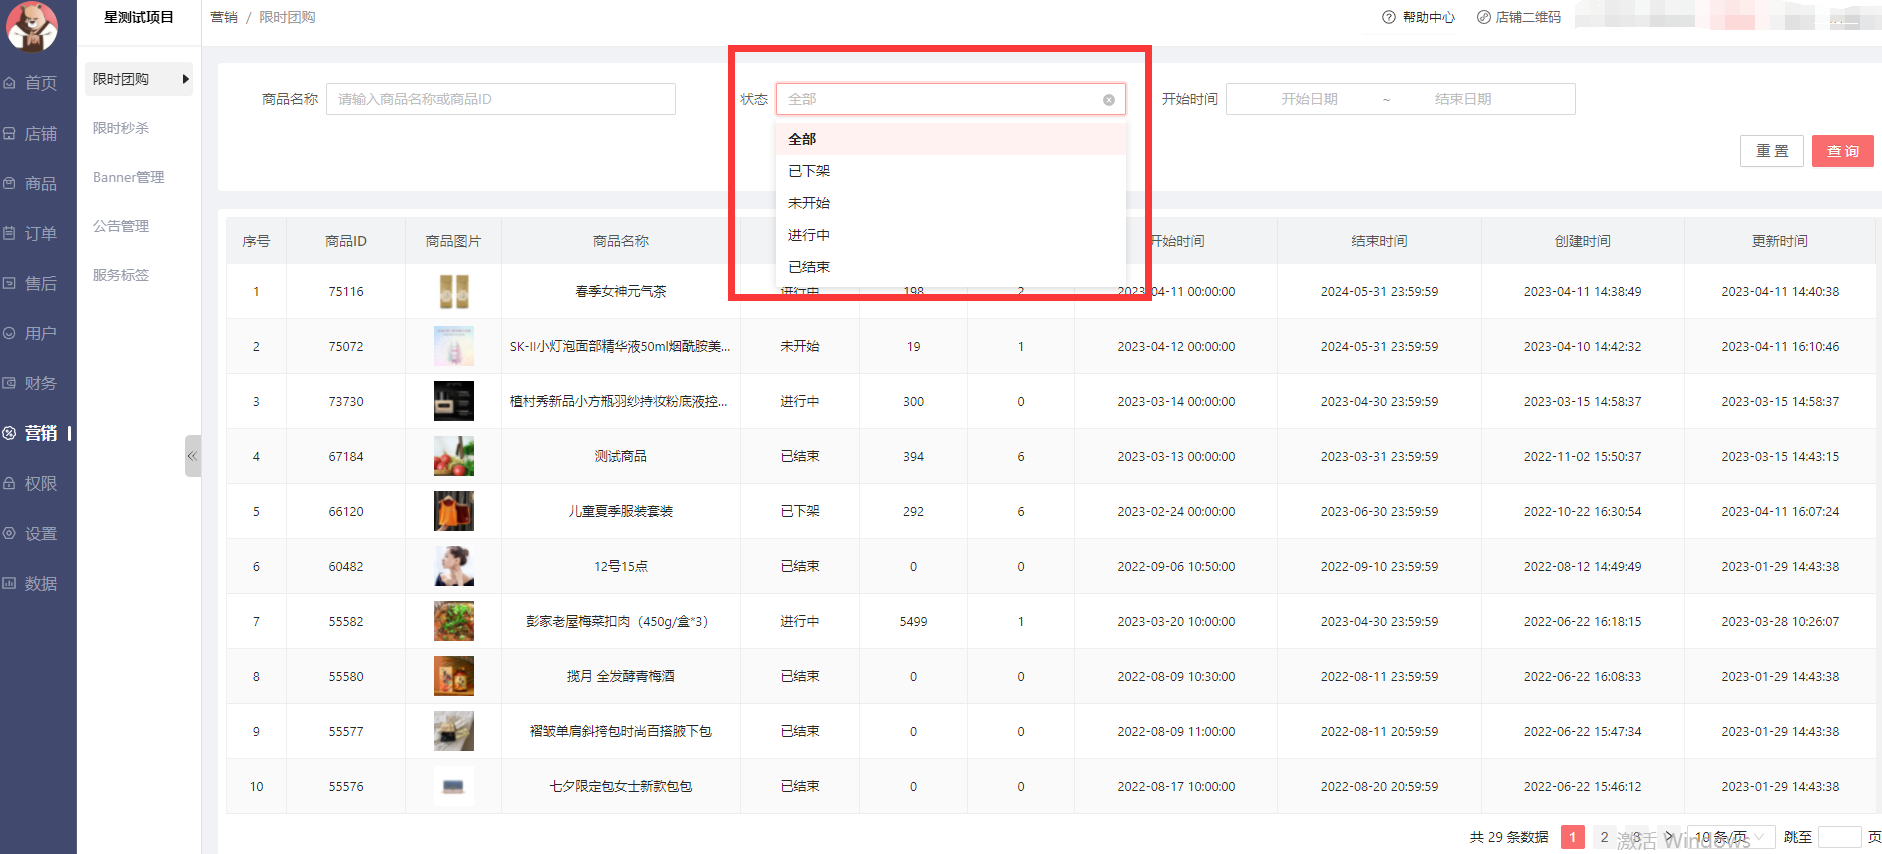Open the store QR code (店铺二维码) icon
Screen dimensions: 1882x854
click(1484, 17)
